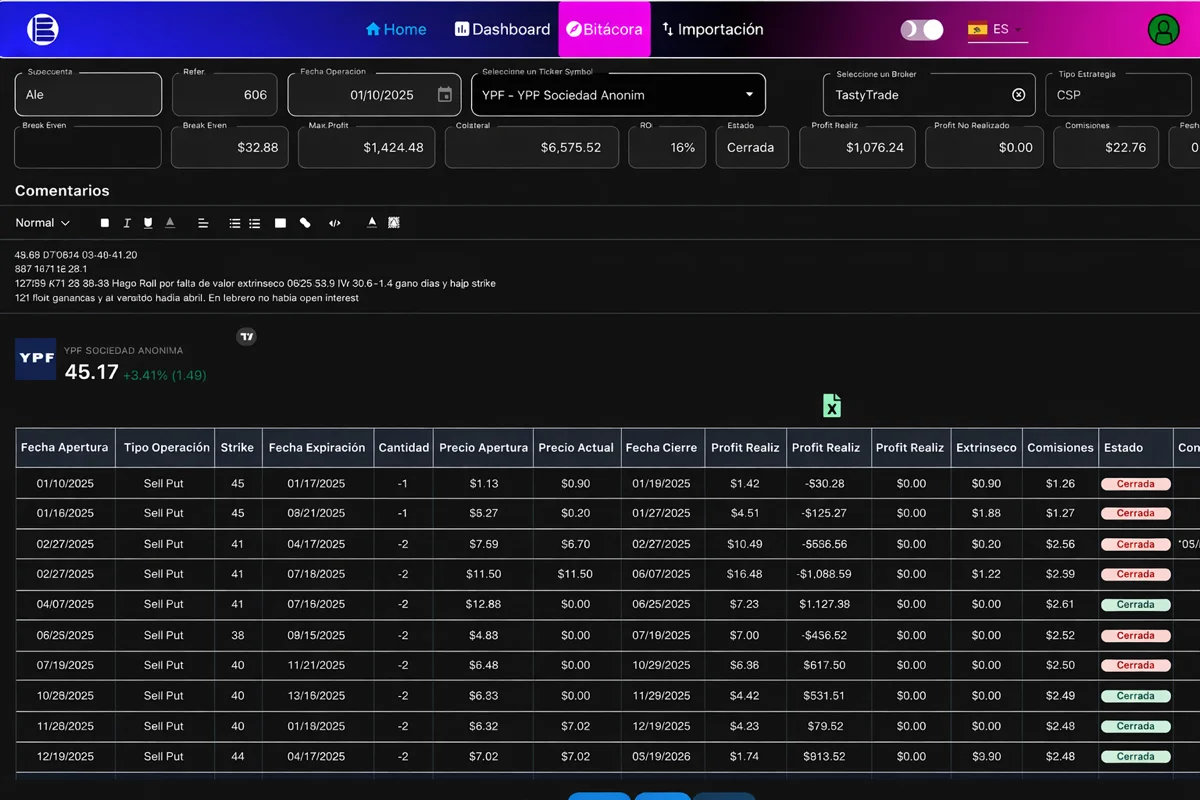The image size is (1200, 800).
Task: Open the ES language dropdown
Action: tap(996, 29)
